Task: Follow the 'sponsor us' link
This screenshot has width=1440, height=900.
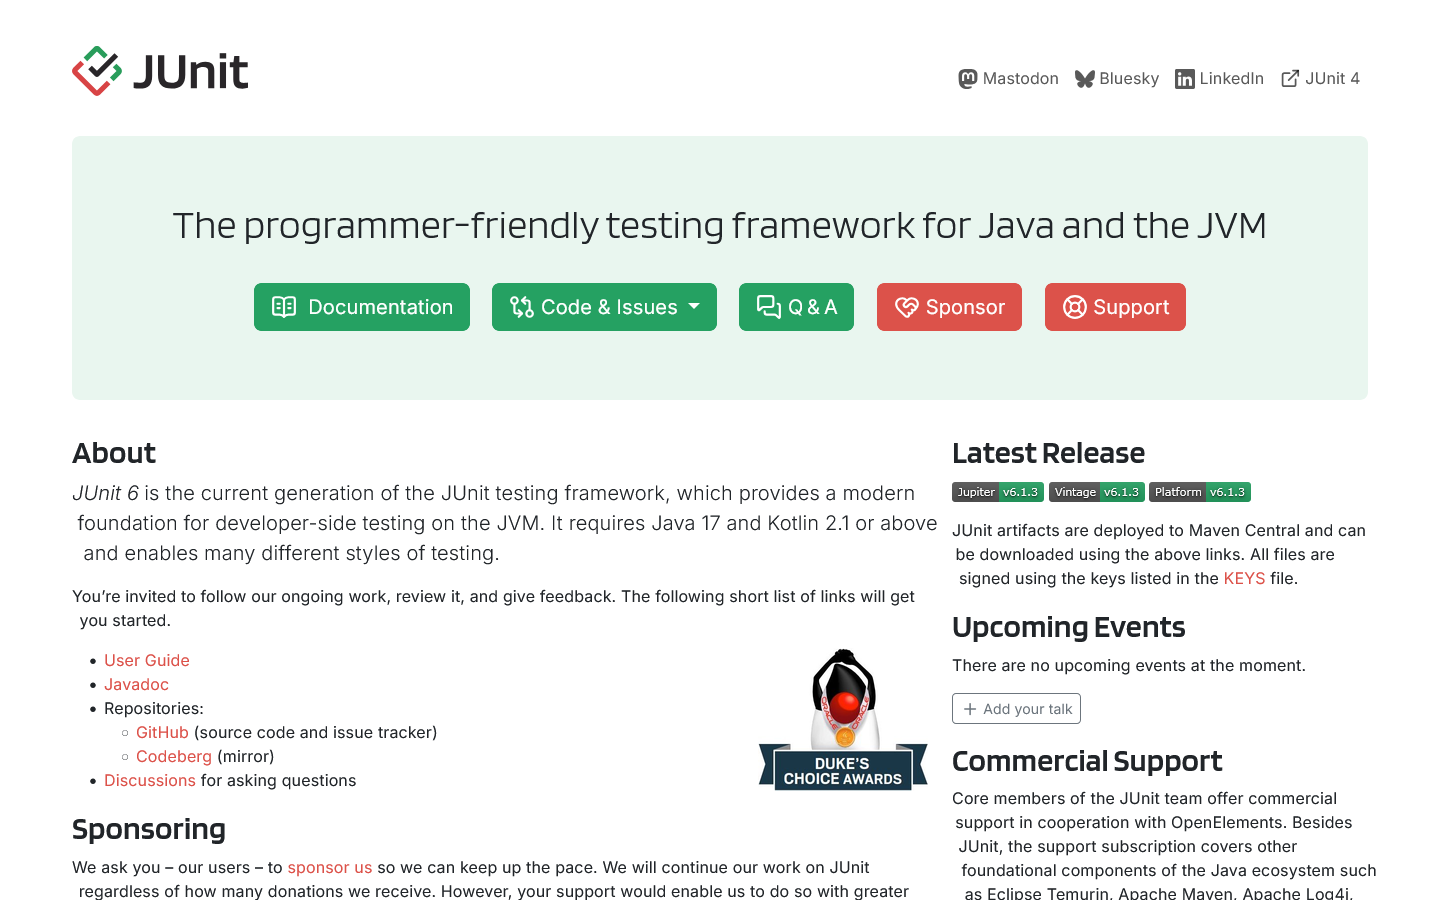Action: [x=330, y=868]
